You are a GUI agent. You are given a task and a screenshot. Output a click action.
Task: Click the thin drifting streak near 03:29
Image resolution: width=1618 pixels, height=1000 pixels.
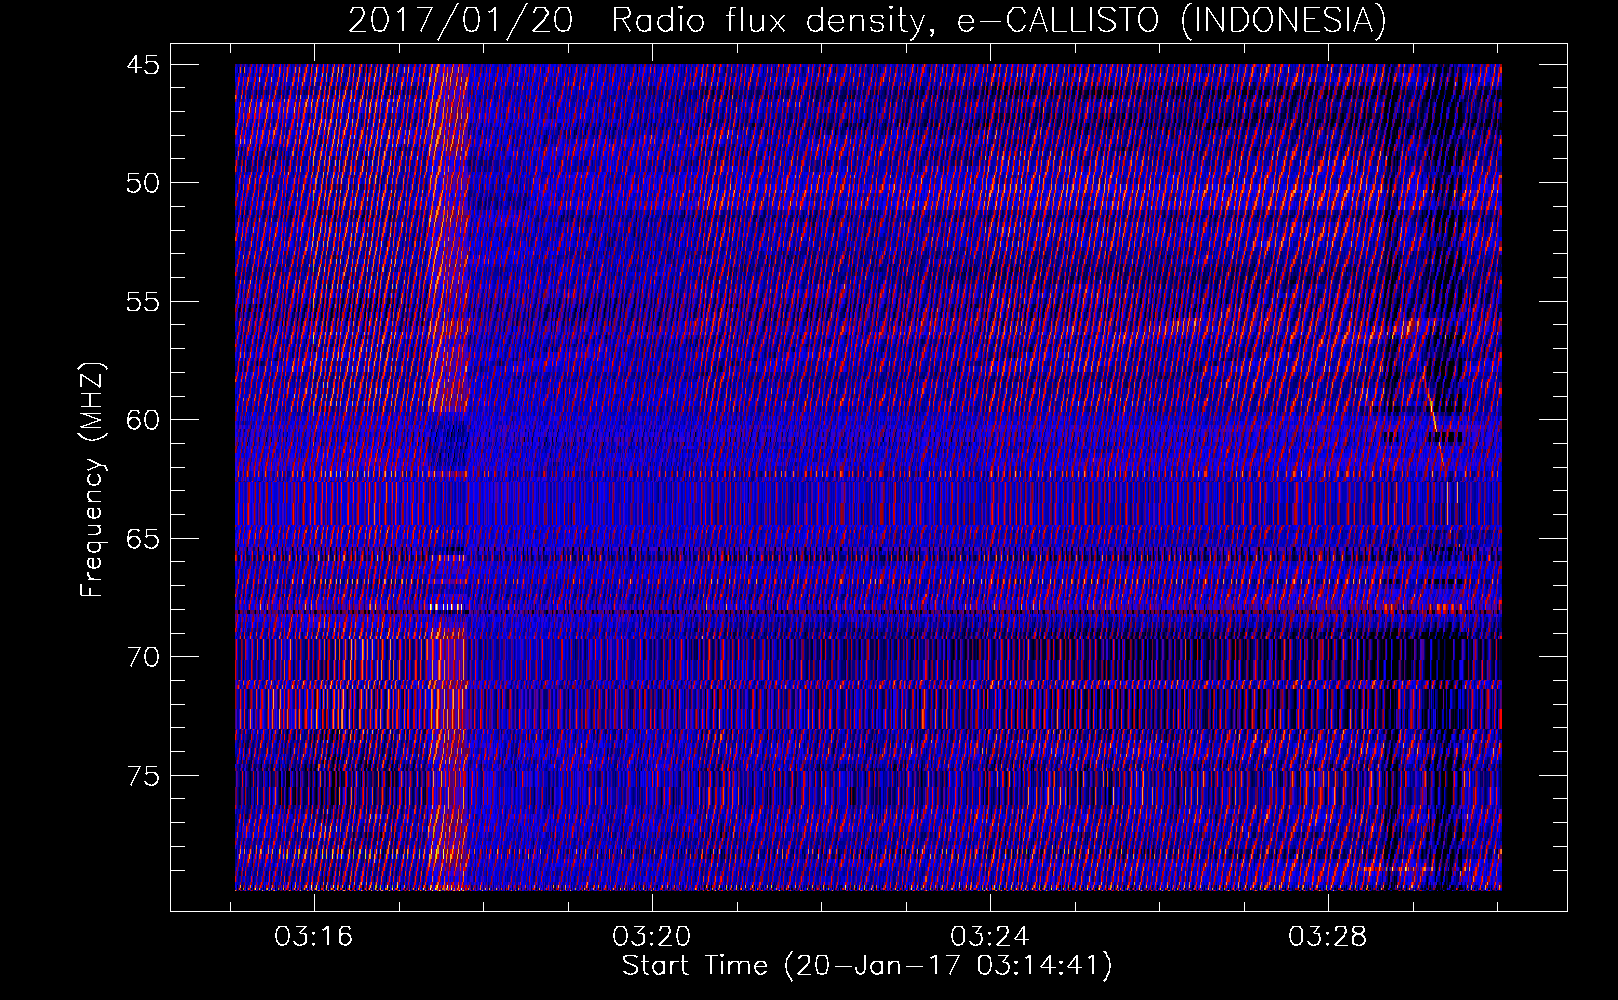click(x=1435, y=425)
